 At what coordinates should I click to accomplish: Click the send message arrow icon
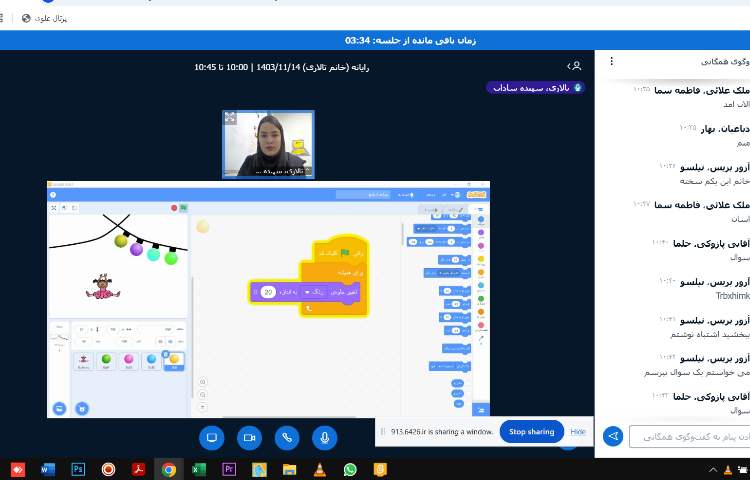point(613,436)
